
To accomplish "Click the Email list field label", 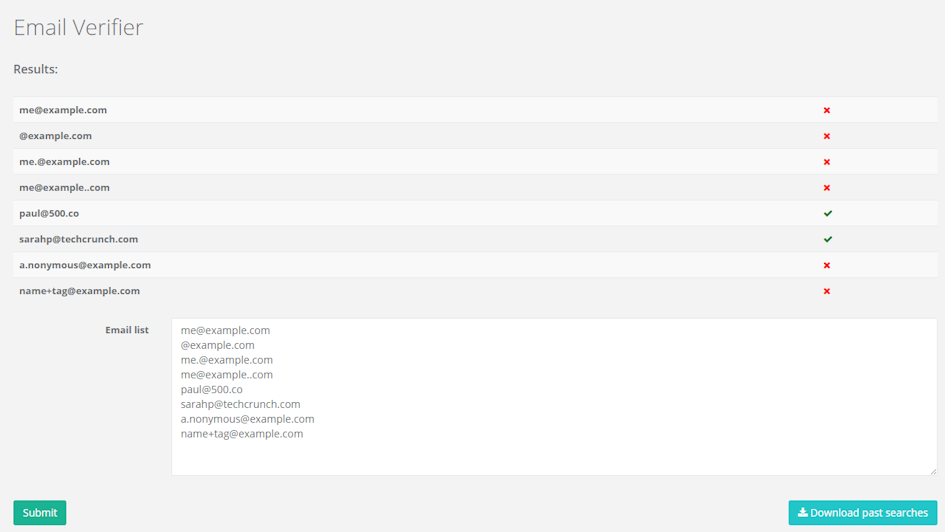I will click(127, 330).
